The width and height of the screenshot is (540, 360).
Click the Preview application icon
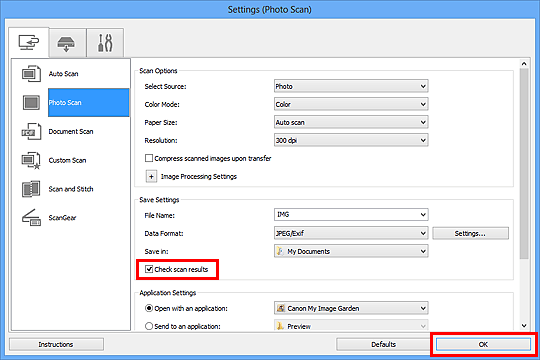point(280,326)
